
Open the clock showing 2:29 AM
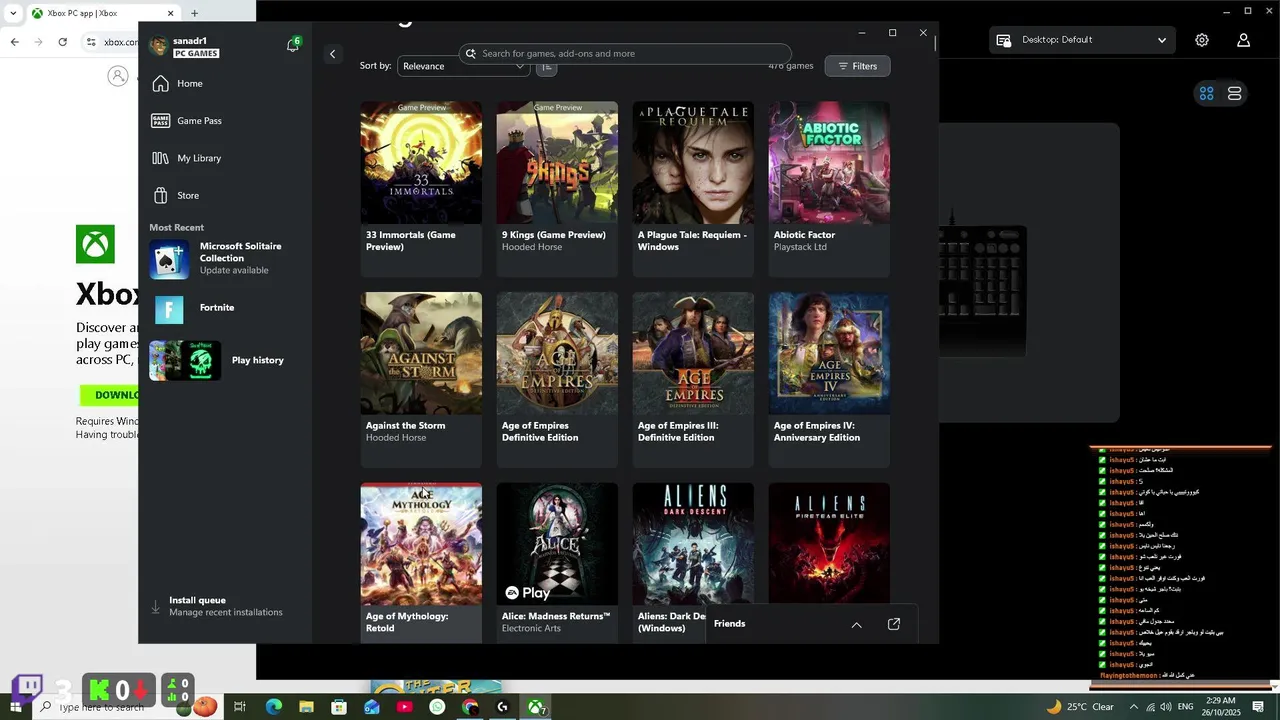coord(1221,707)
